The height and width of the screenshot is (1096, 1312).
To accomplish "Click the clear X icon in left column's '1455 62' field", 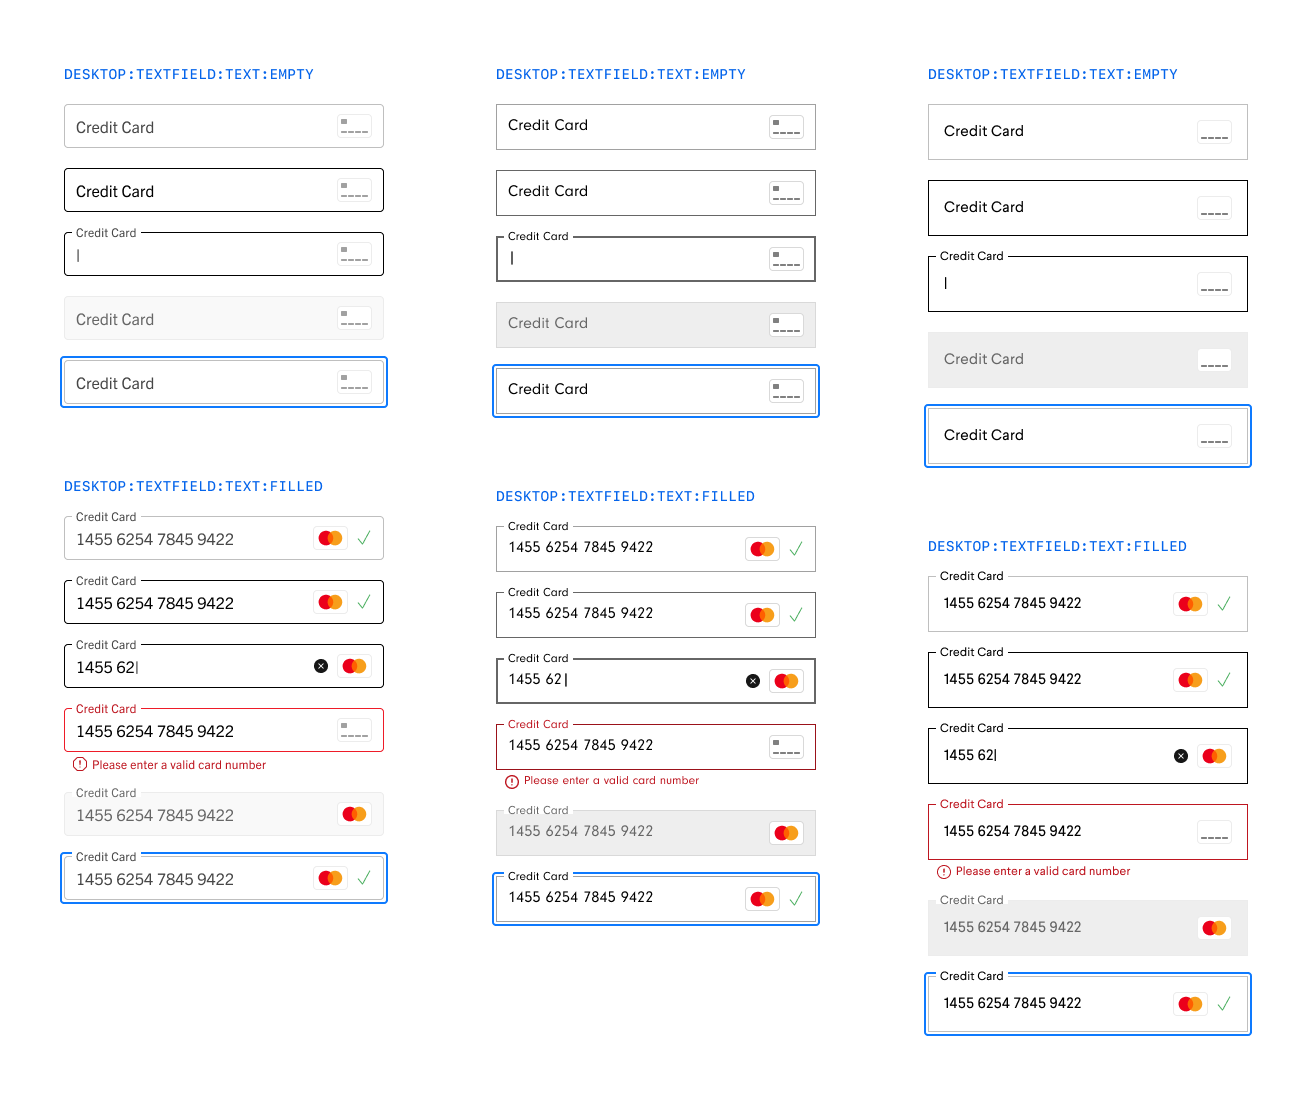I will point(321,666).
